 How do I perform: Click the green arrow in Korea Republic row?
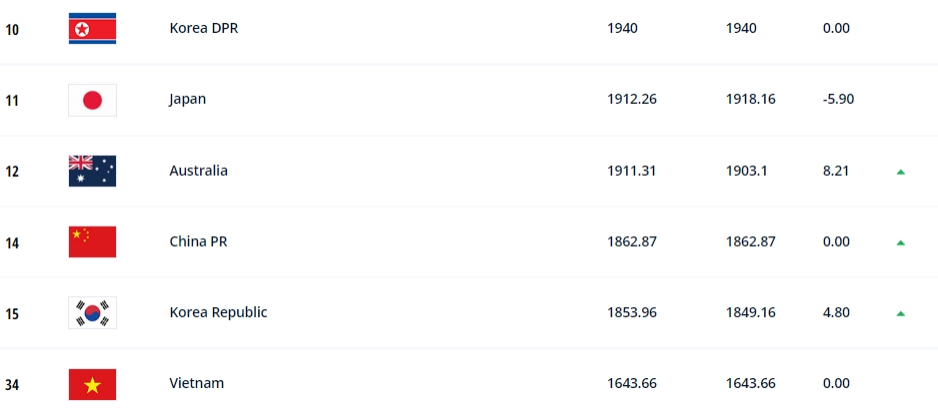pos(900,314)
